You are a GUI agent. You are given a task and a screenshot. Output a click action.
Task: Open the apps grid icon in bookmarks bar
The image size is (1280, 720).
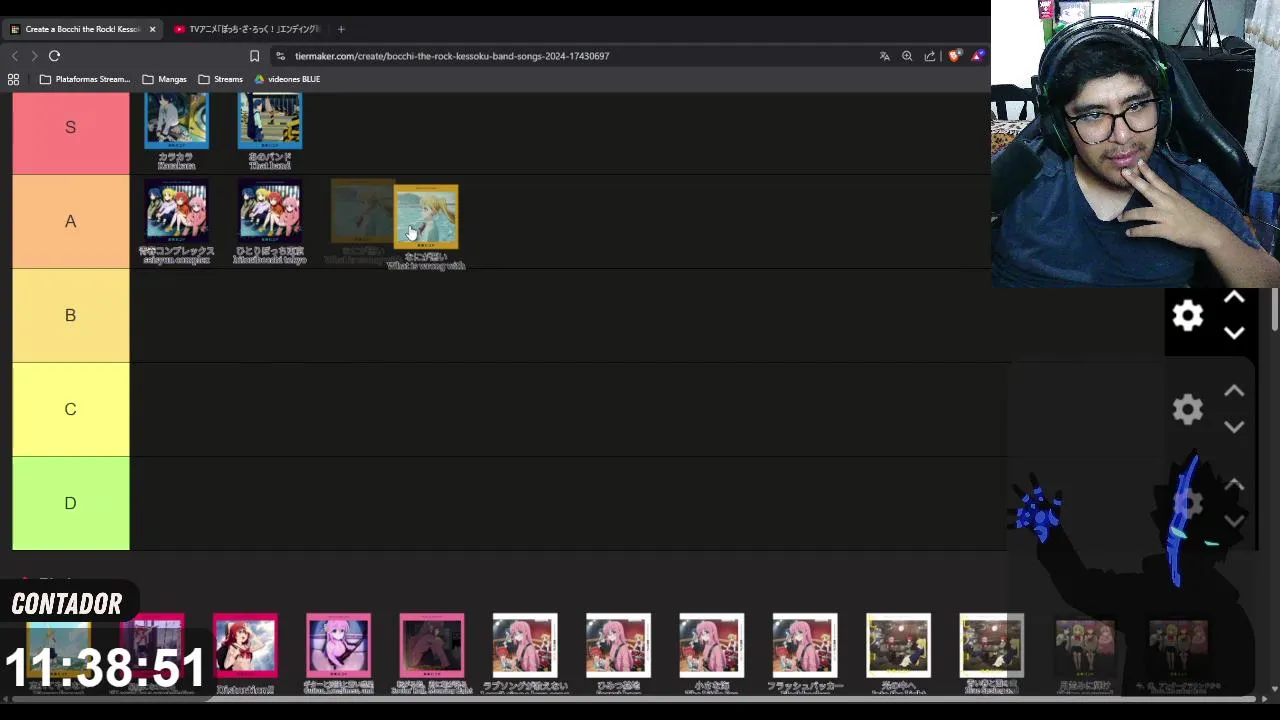pyautogui.click(x=13, y=79)
